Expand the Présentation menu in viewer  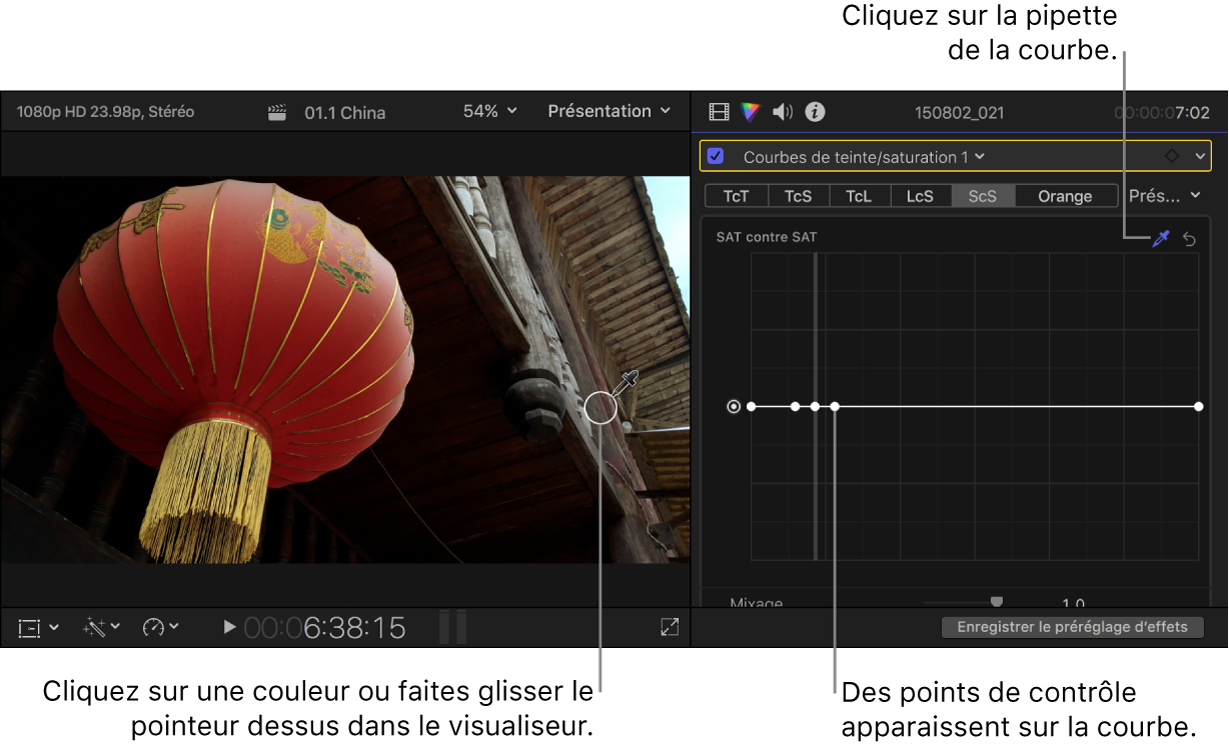[x=608, y=112]
